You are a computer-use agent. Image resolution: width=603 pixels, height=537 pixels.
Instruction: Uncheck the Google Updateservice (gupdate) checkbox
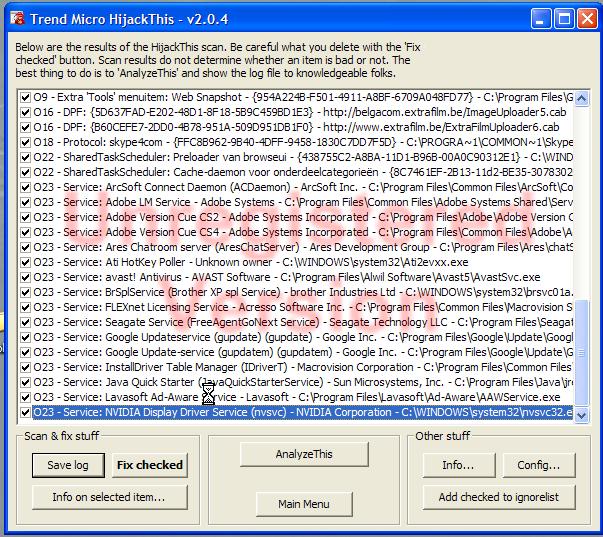point(25,337)
